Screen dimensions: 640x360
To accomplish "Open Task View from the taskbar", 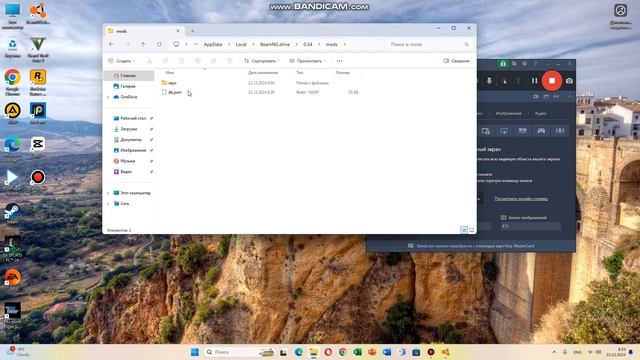I will 283,352.
